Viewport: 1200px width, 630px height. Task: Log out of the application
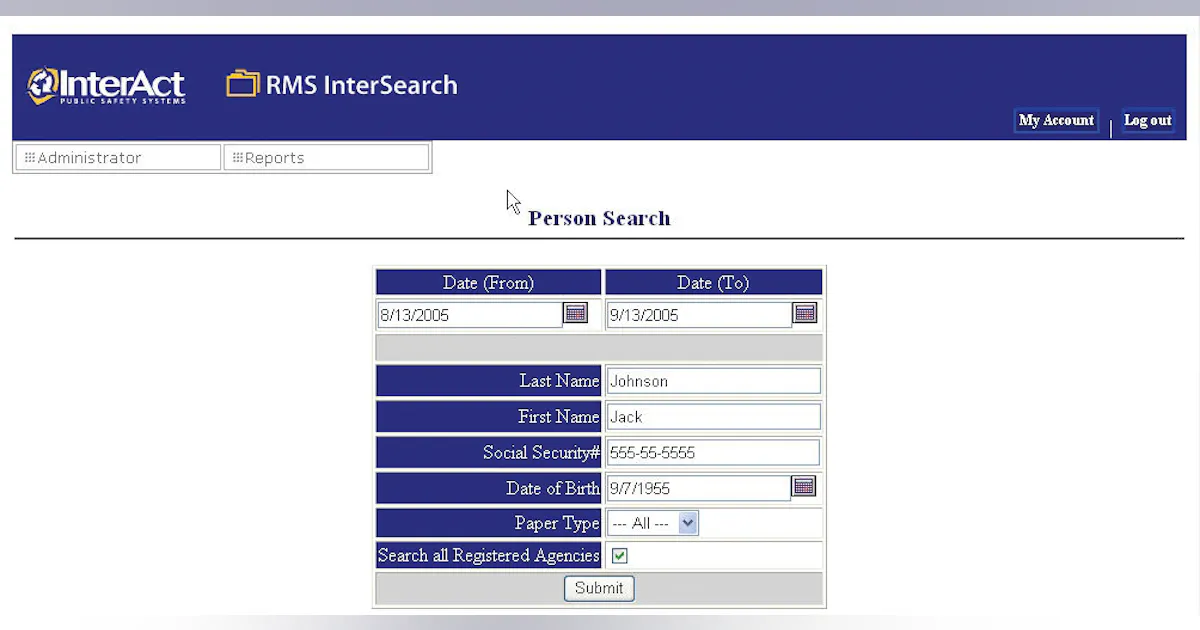coord(1147,120)
